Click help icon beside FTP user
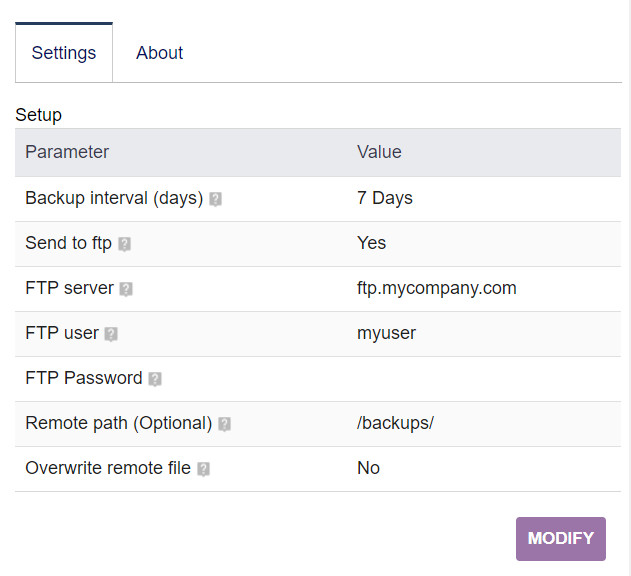Viewport: 631px width, 576px height. pyautogui.click(x=111, y=334)
